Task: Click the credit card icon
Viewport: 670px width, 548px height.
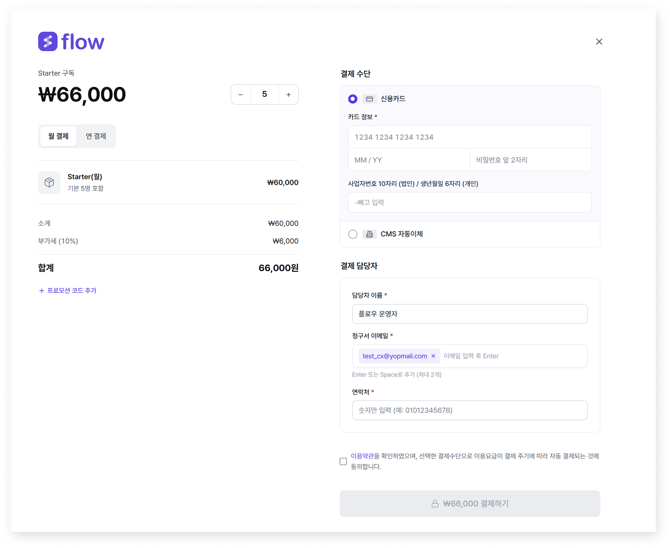Action: [369, 99]
